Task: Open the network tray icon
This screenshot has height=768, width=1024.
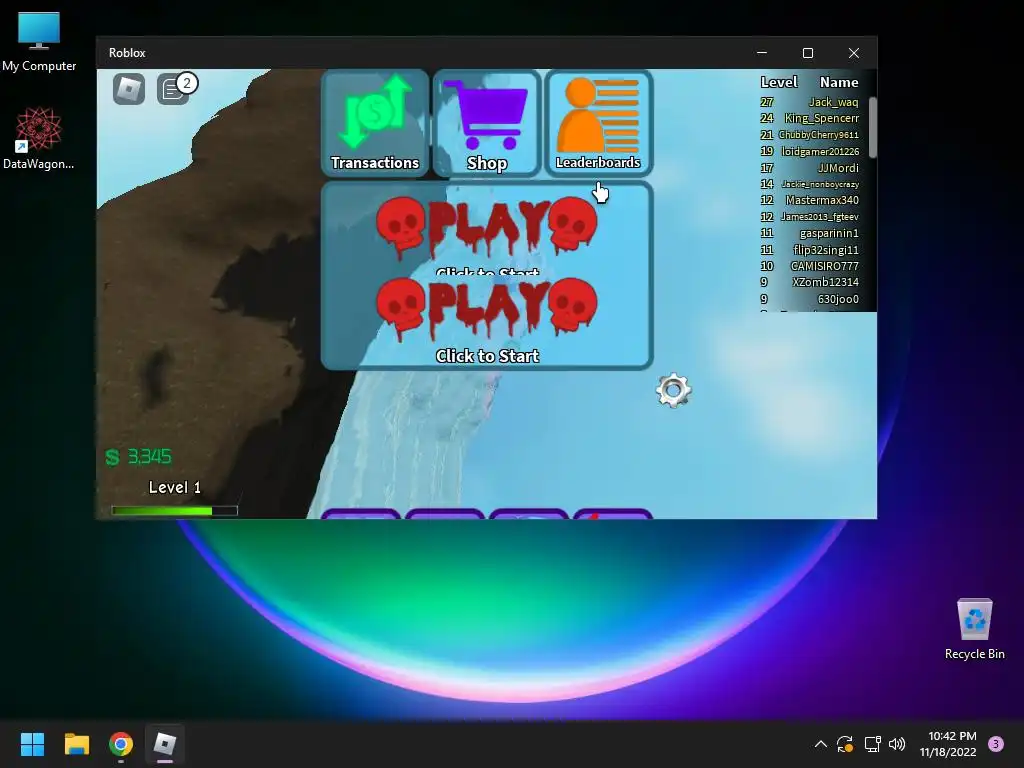Action: tap(872, 744)
